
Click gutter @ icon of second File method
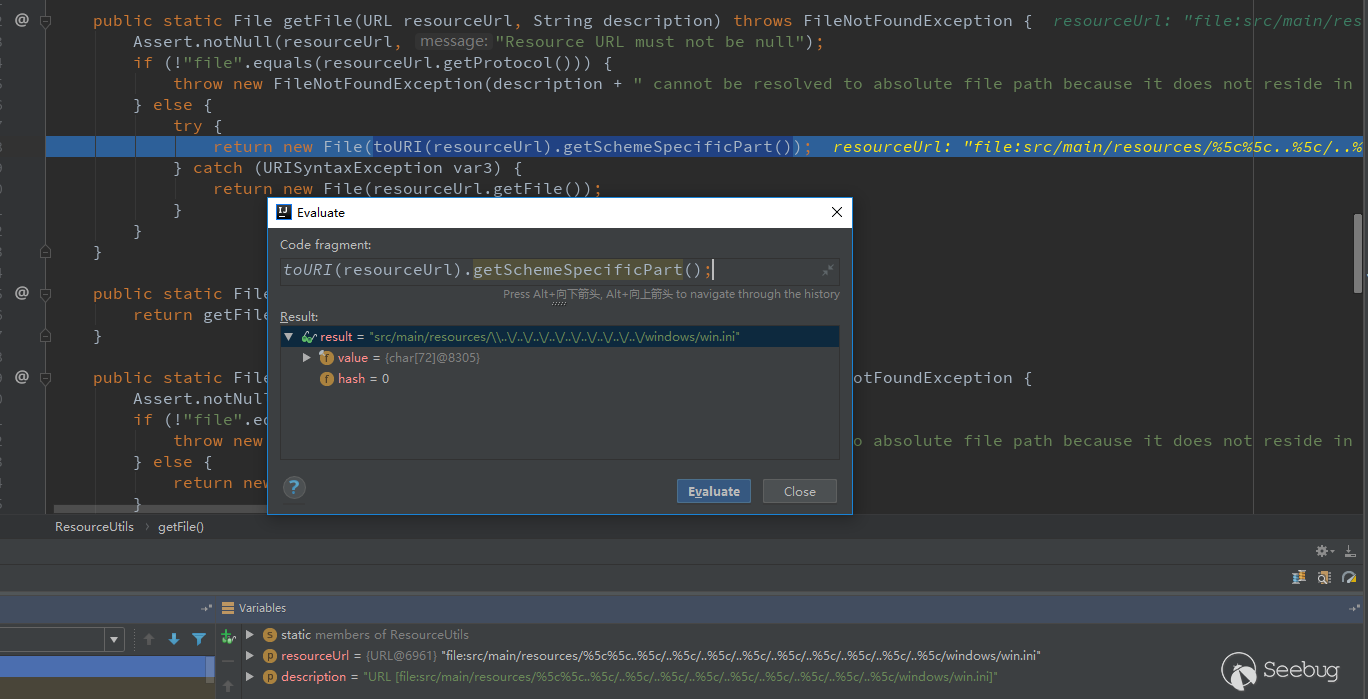pyautogui.click(x=22, y=294)
